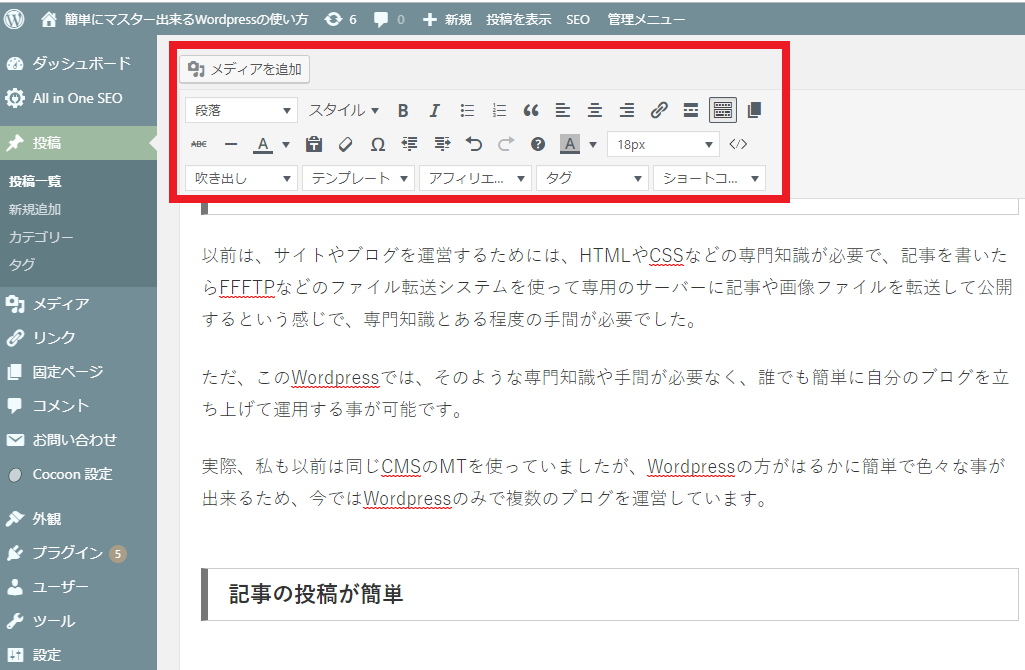Open お問い合わせ in sidebar
The width and height of the screenshot is (1025, 670).
click(78, 440)
